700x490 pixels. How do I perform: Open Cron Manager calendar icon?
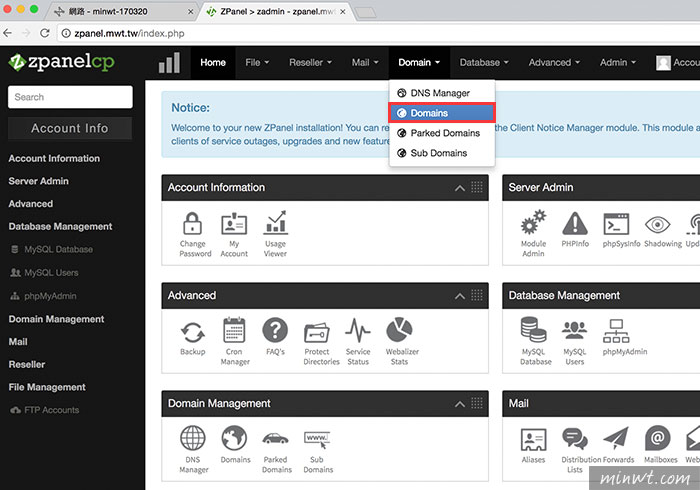point(234,331)
